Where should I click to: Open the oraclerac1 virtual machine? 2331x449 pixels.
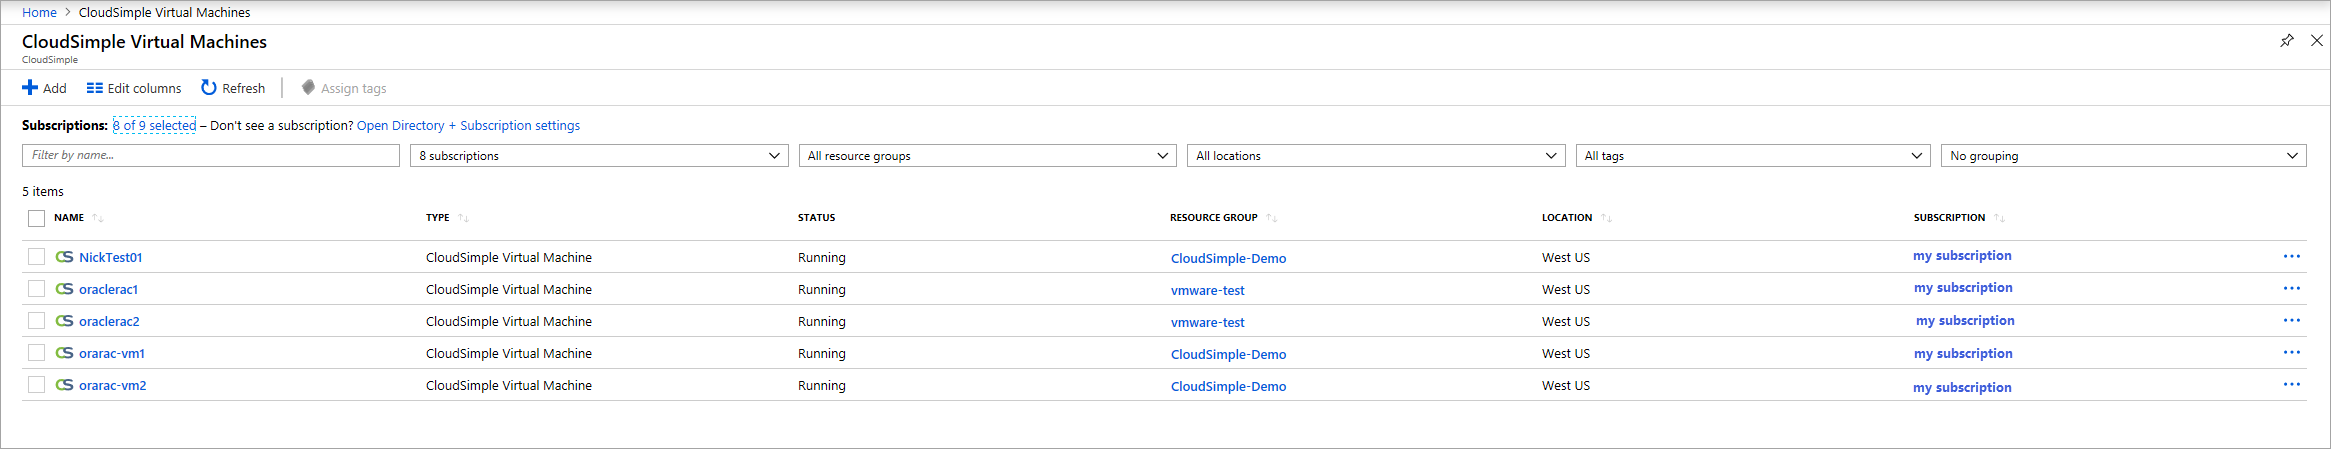click(108, 289)
